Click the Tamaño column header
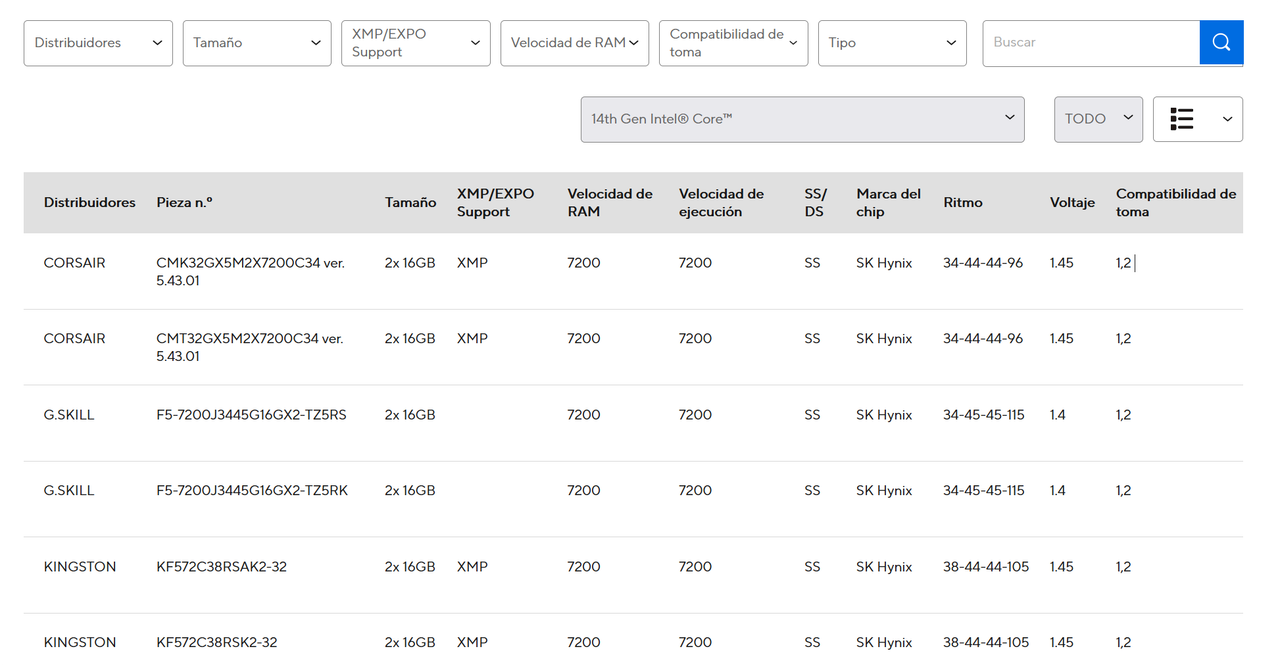This screenshot has height=666, width=1280. click(x=411, y=203)
